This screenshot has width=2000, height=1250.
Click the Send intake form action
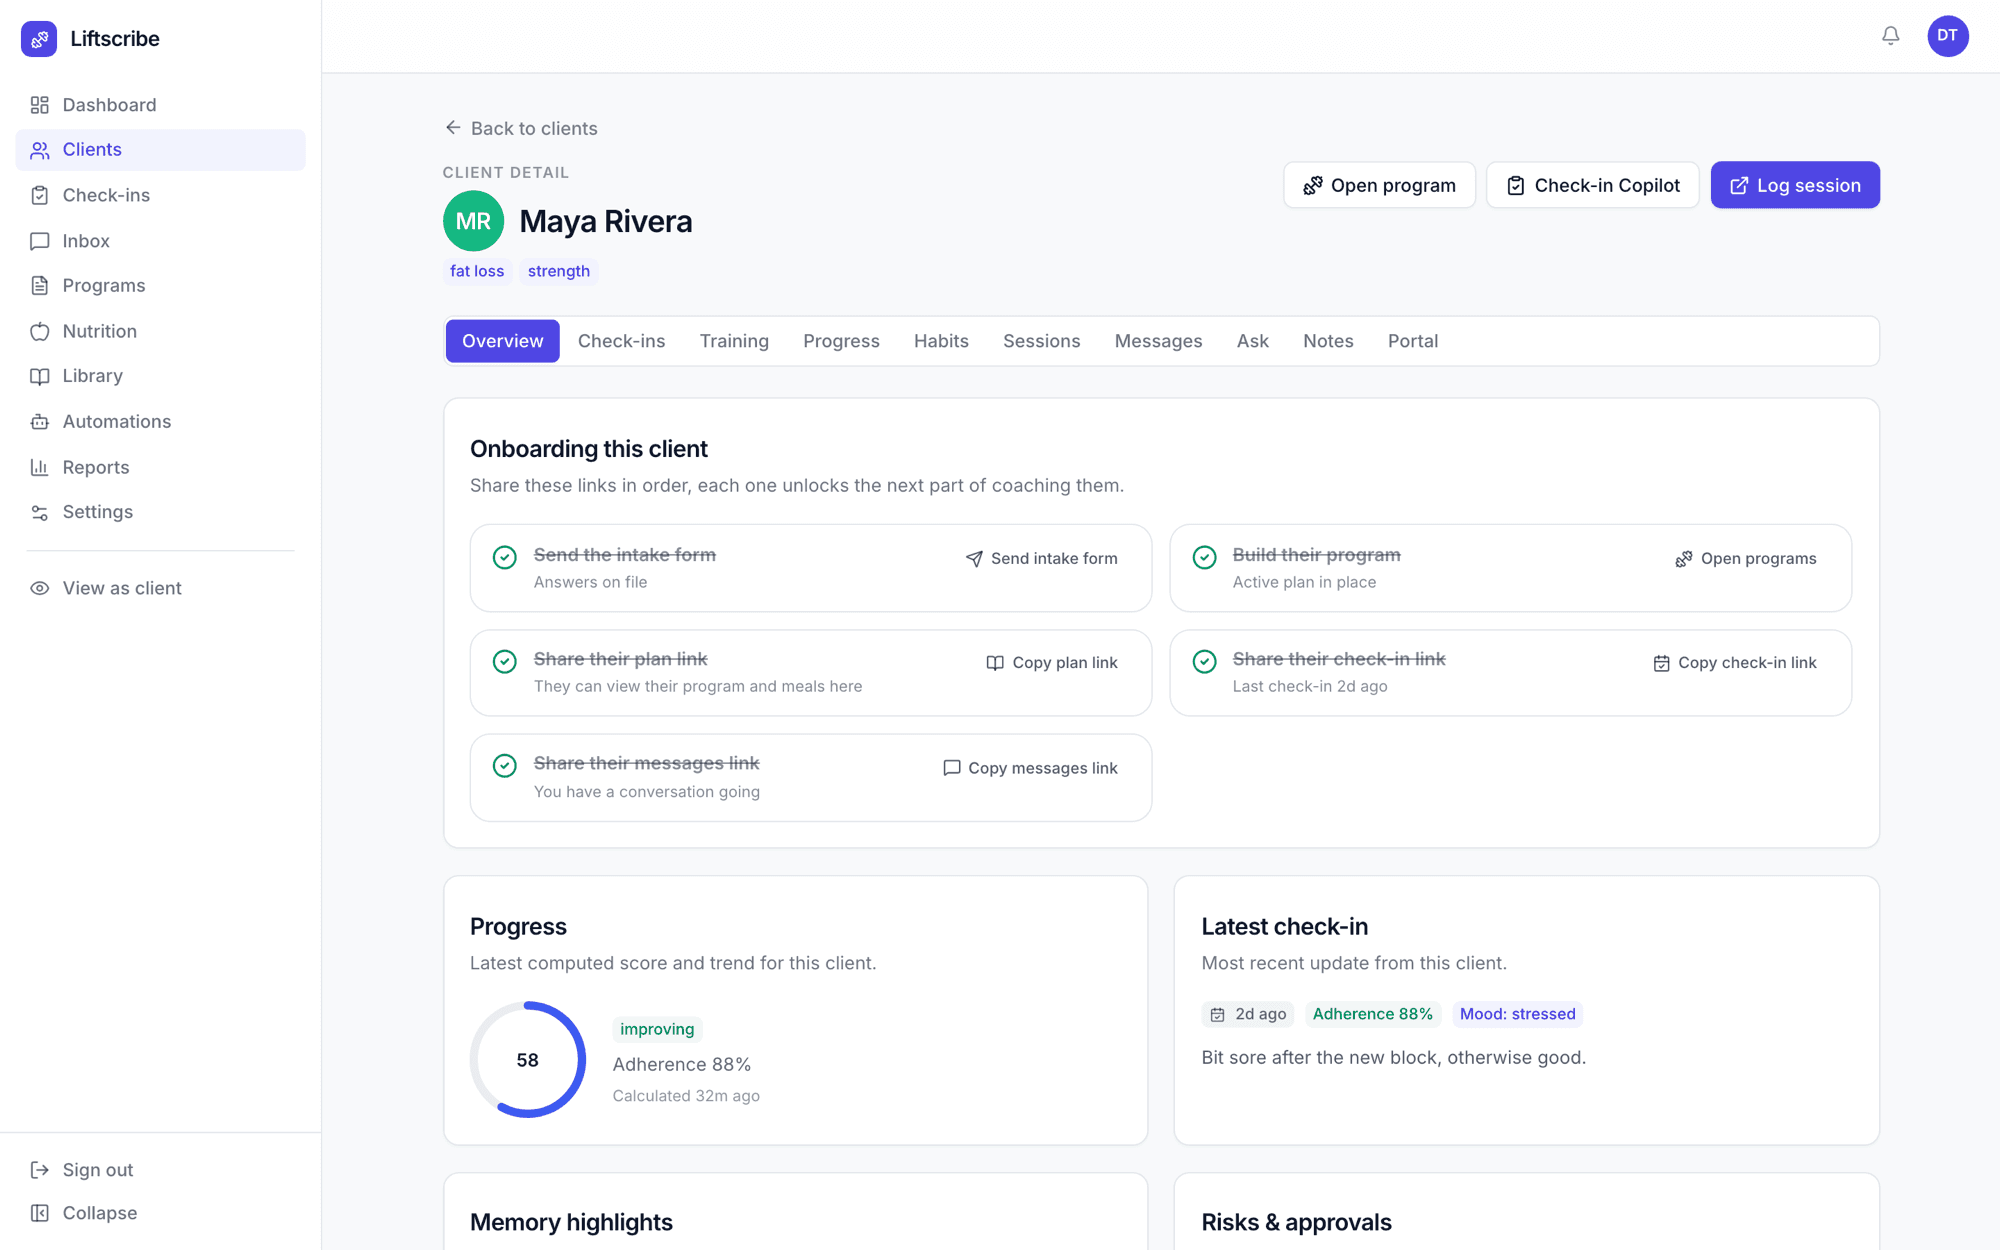coord(1042,559)
